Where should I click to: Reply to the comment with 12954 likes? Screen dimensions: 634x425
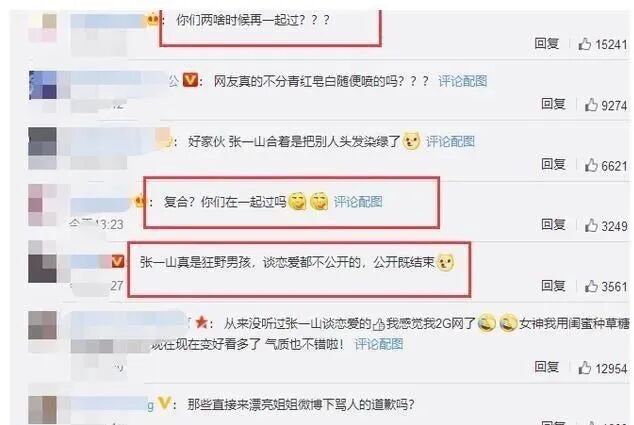click(547, 367)
